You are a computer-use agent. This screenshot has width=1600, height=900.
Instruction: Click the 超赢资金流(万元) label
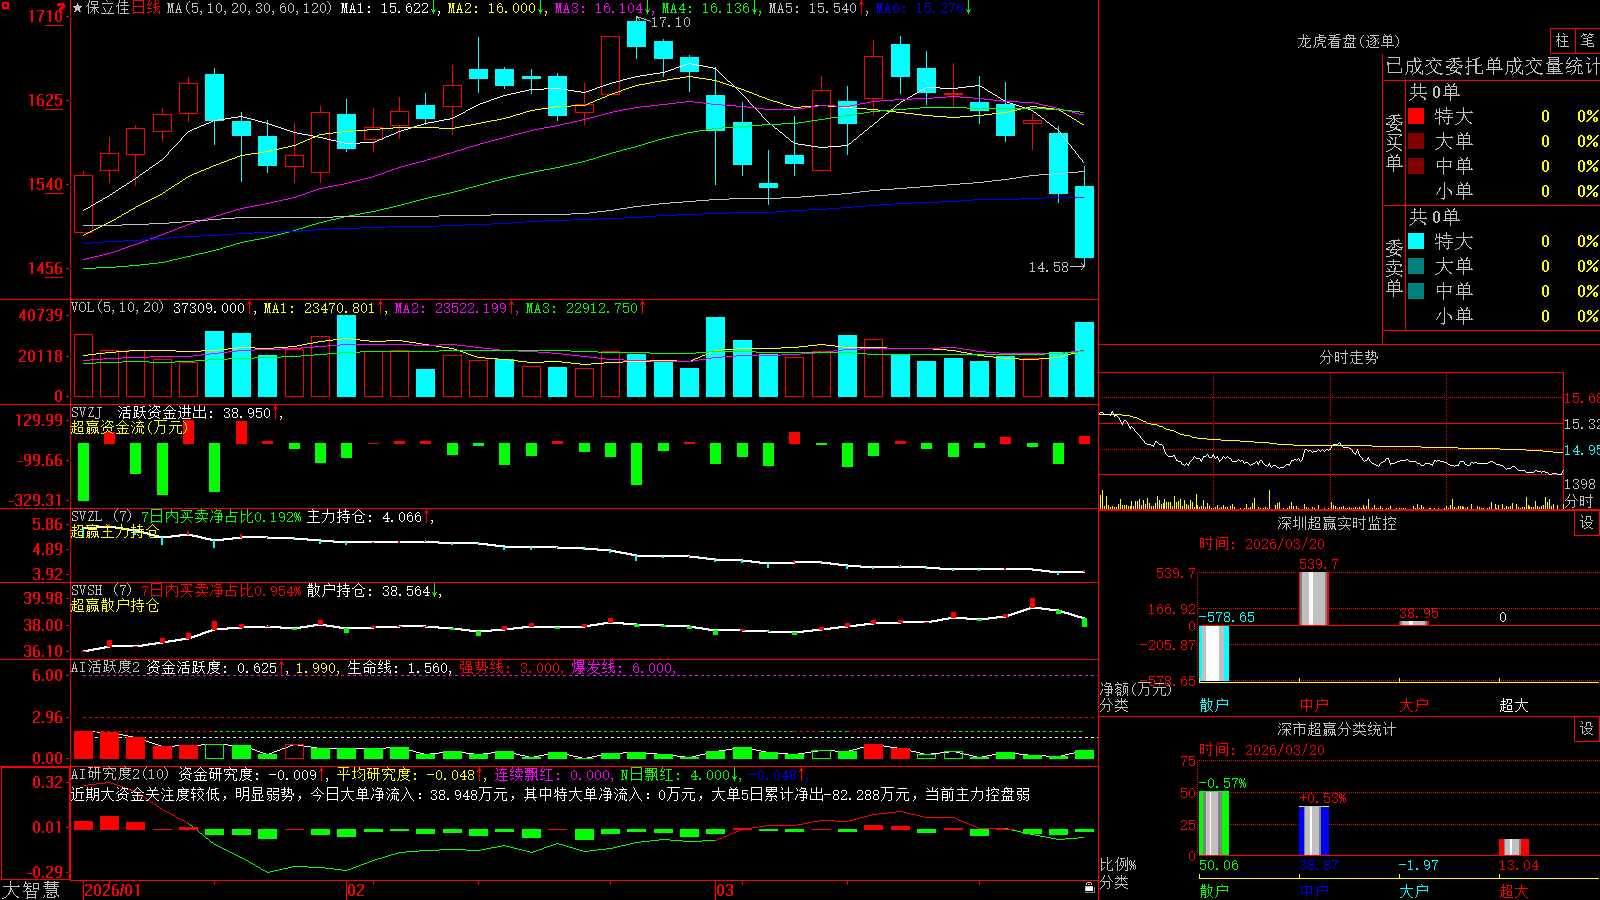click(x=131, y=427)
